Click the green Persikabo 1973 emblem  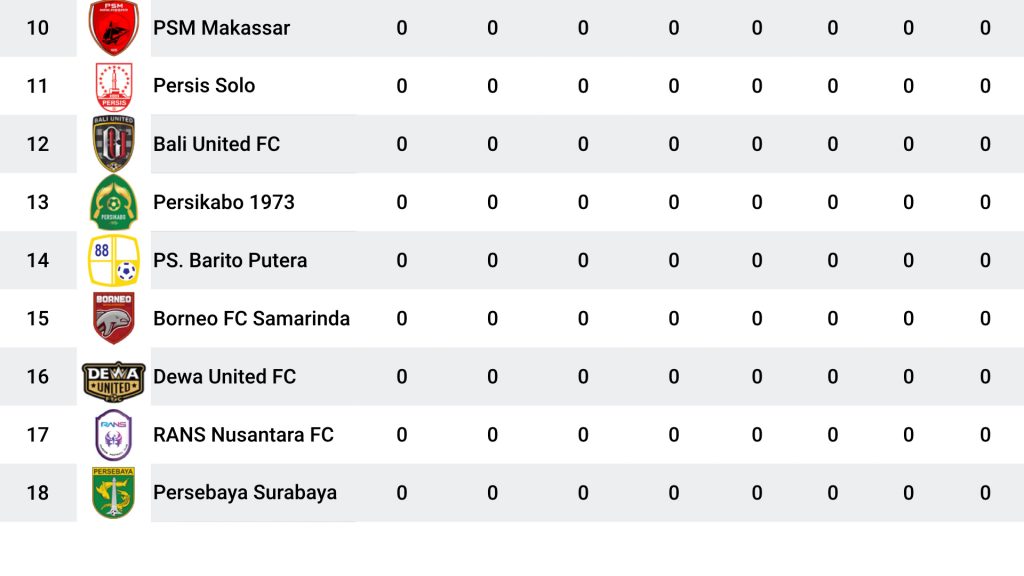coord(114,202)
